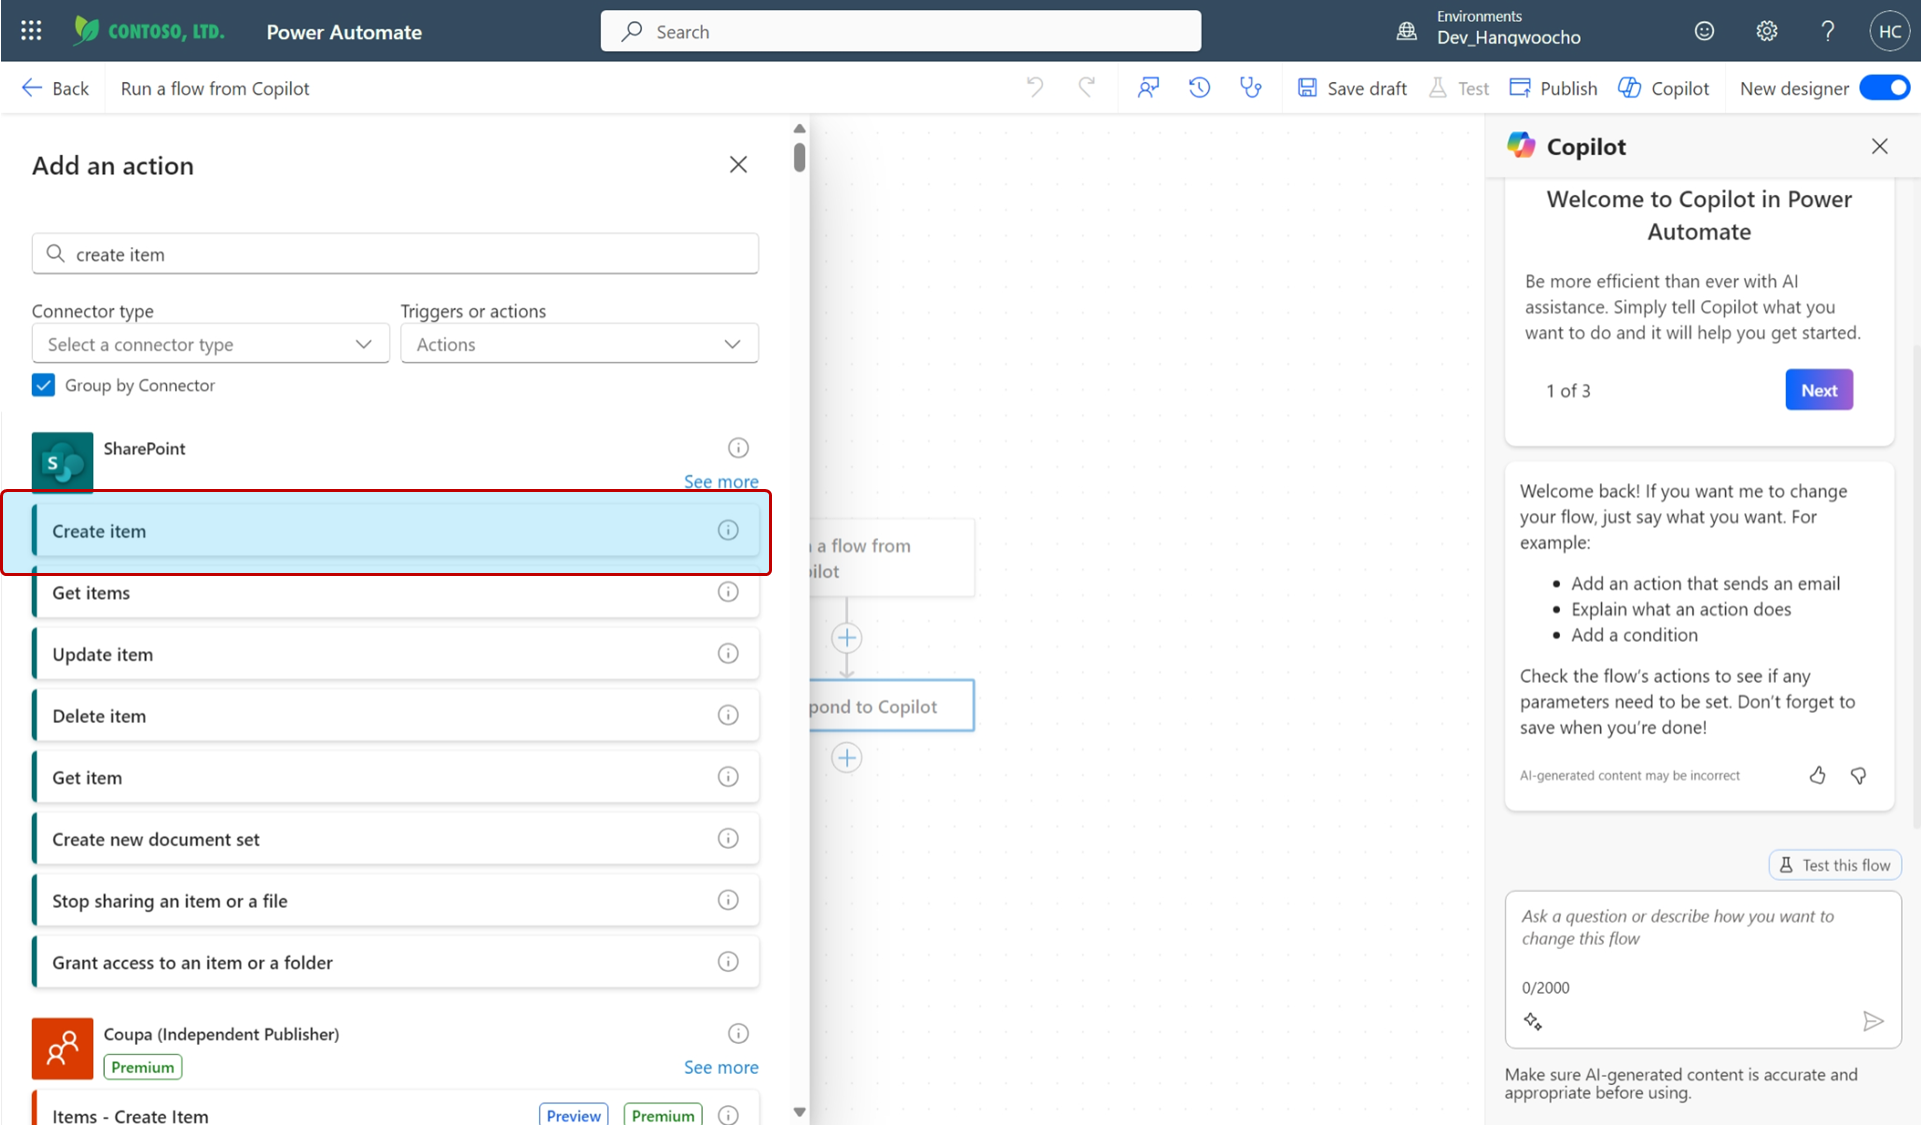
Task: Uncheck Group by Connector checkbox
Action: [43, 385]
